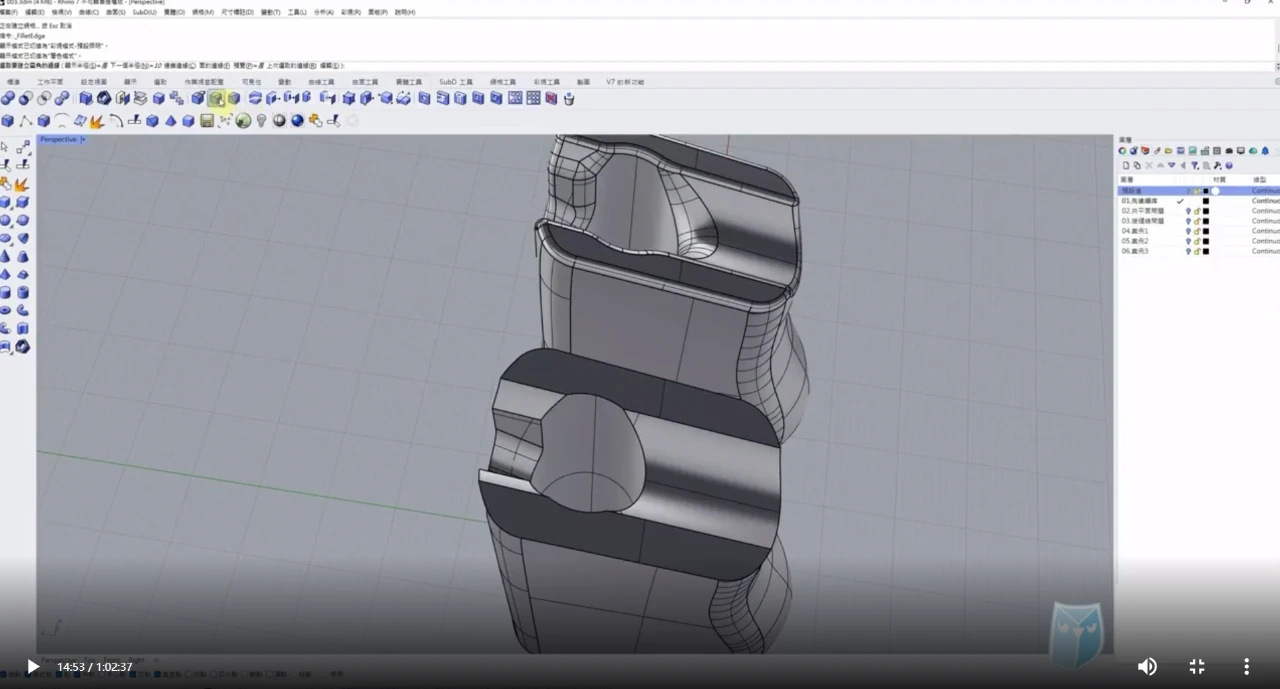Open the SubD(U) menu

(144, 12)
